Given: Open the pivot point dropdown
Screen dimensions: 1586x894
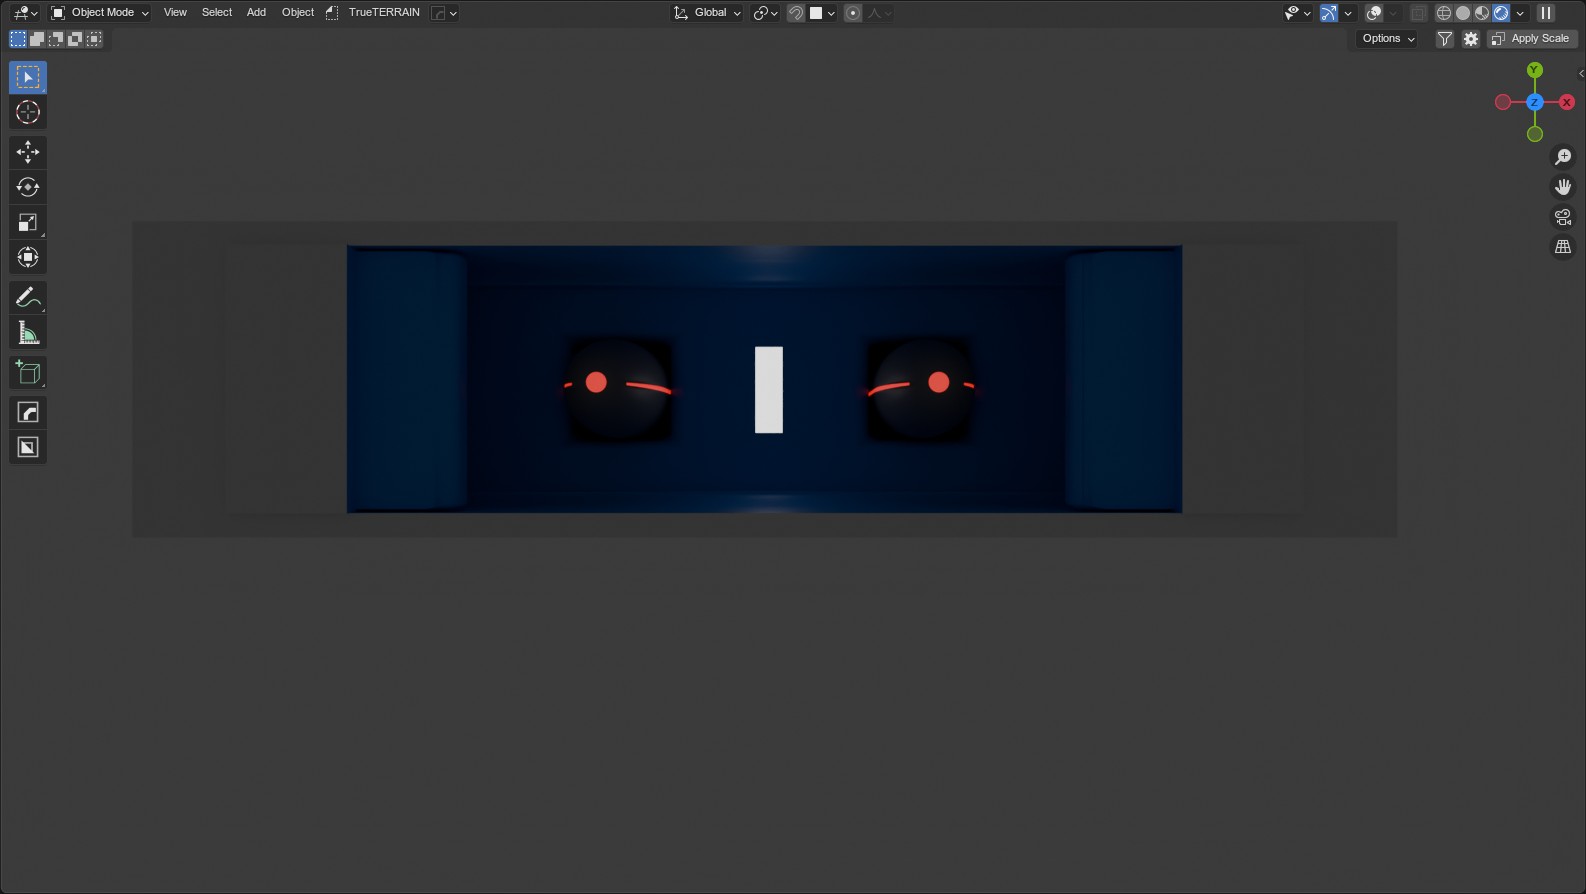Looking at the screenshot, I should coord(766,13).
